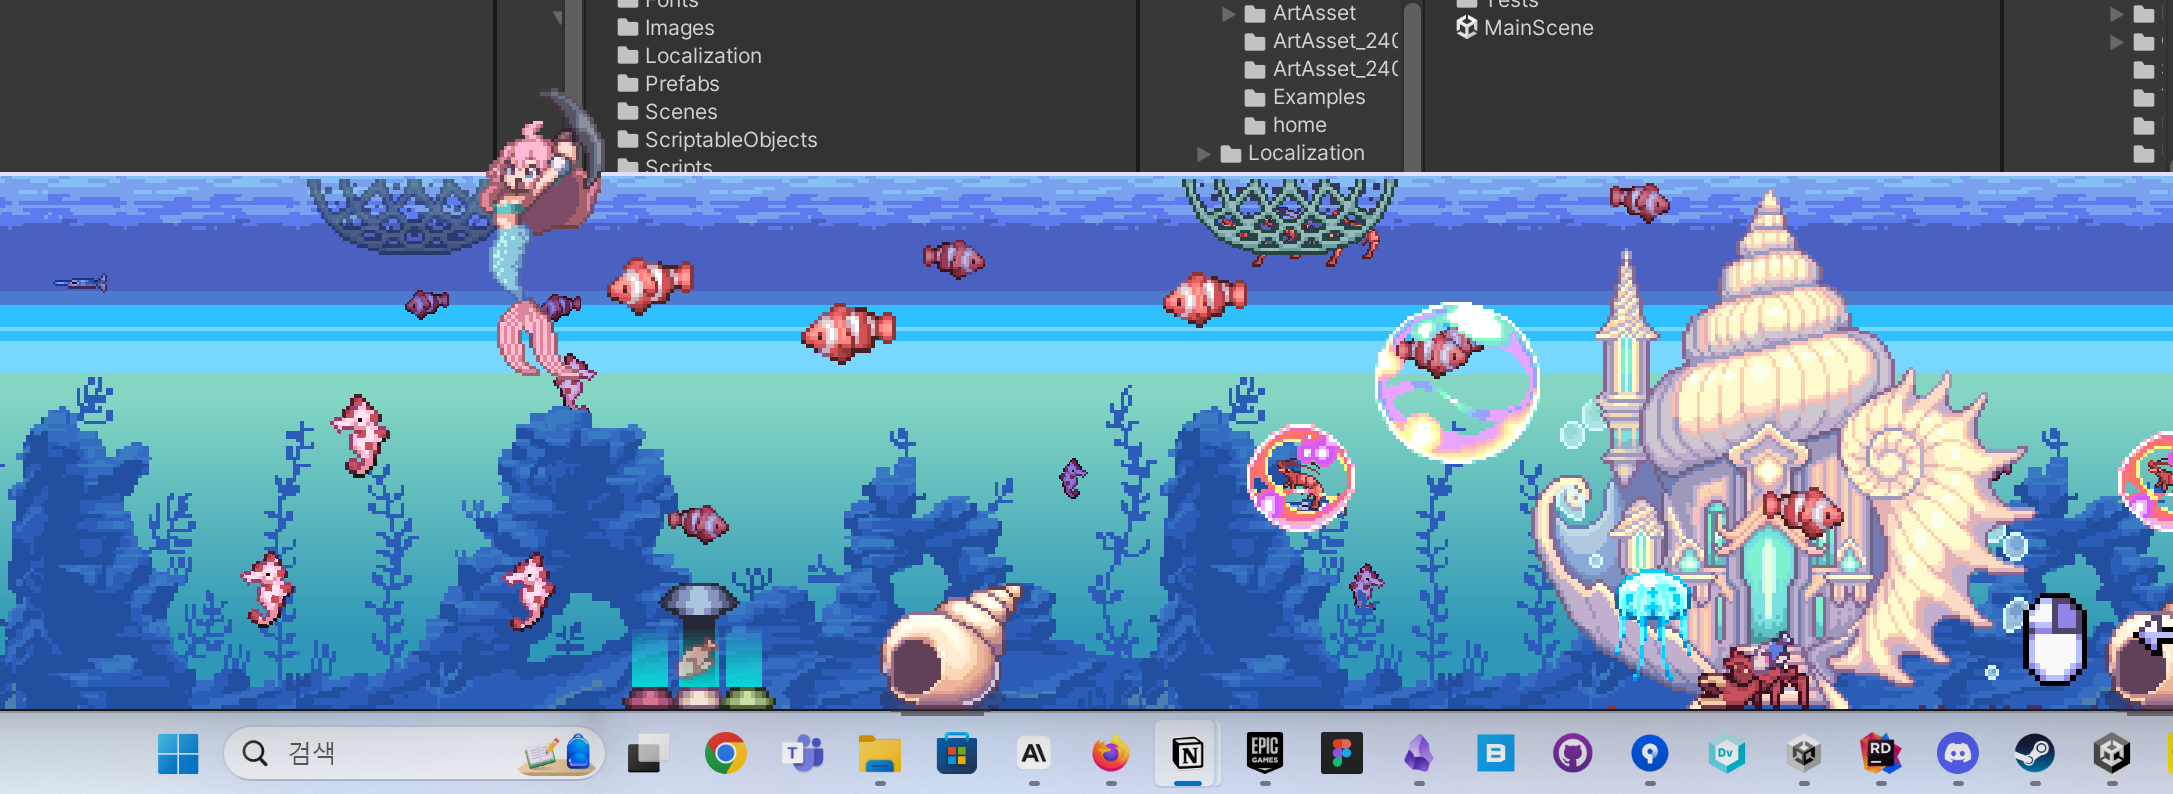This screenshot has height=794, width=2173.
Task: Expand the Localization folder with the arrow
Action: [1204, 154]
